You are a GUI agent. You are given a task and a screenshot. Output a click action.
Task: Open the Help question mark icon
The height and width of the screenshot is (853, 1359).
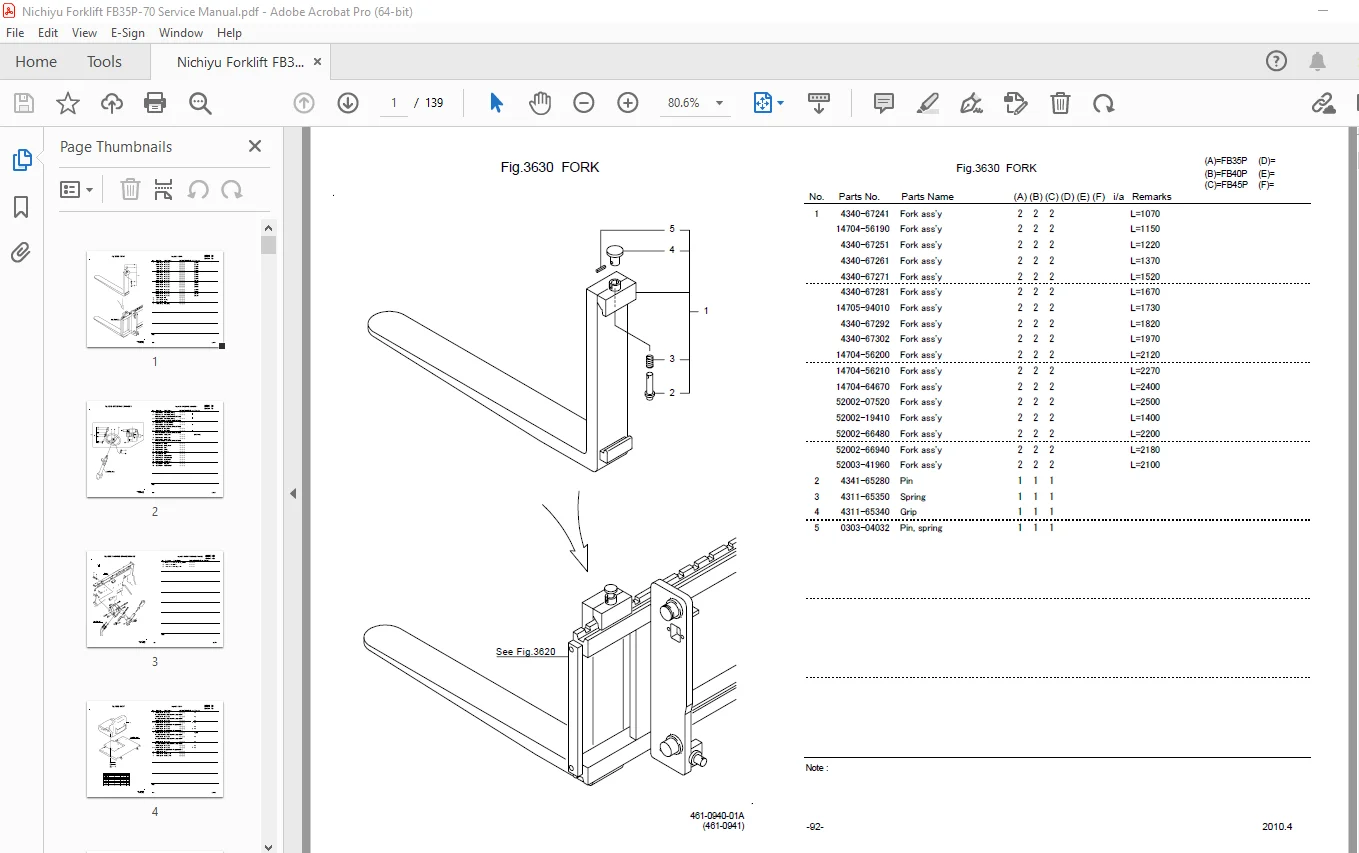click(x=1276, y=61)
